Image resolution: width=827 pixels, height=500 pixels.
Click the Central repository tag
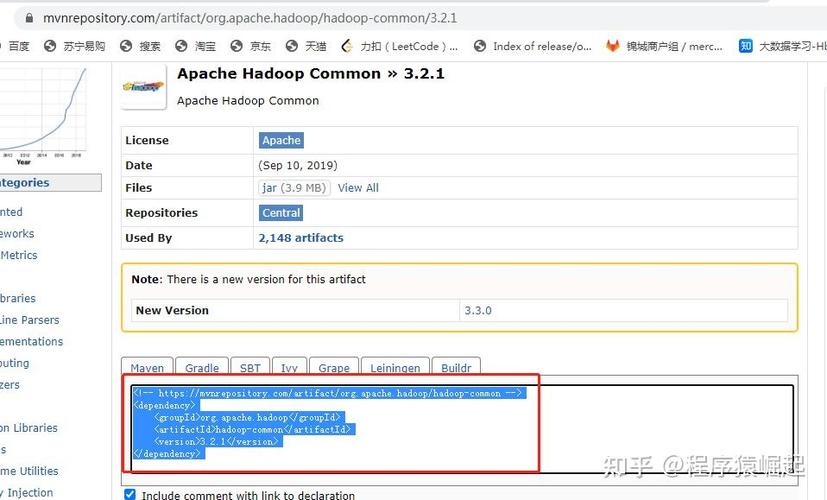tap(281, 213)
